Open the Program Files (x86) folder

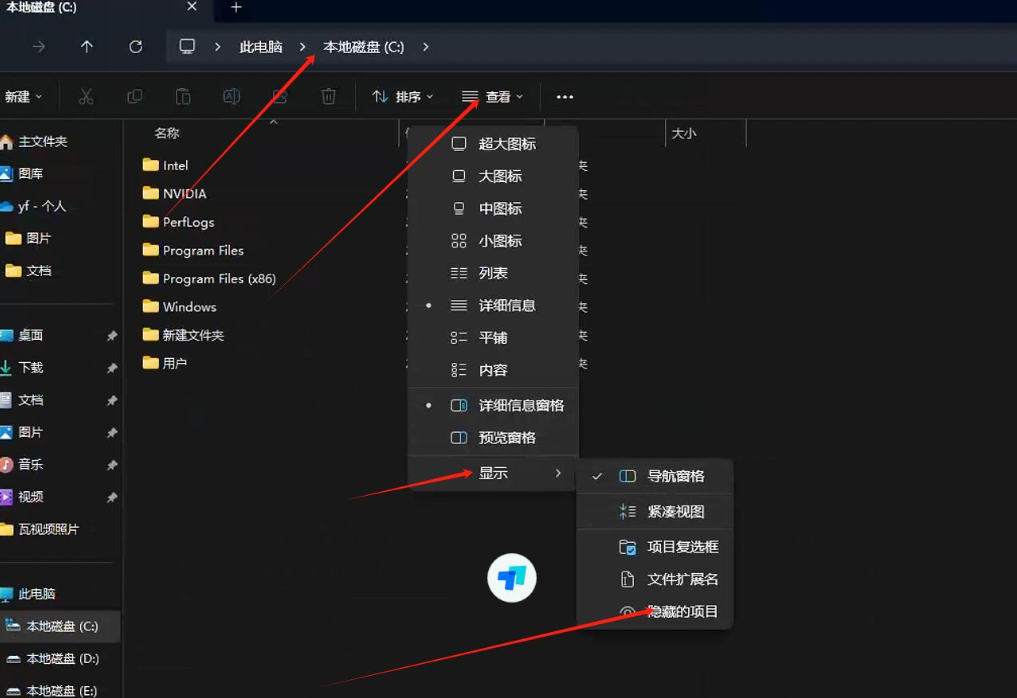pos(218,279)
